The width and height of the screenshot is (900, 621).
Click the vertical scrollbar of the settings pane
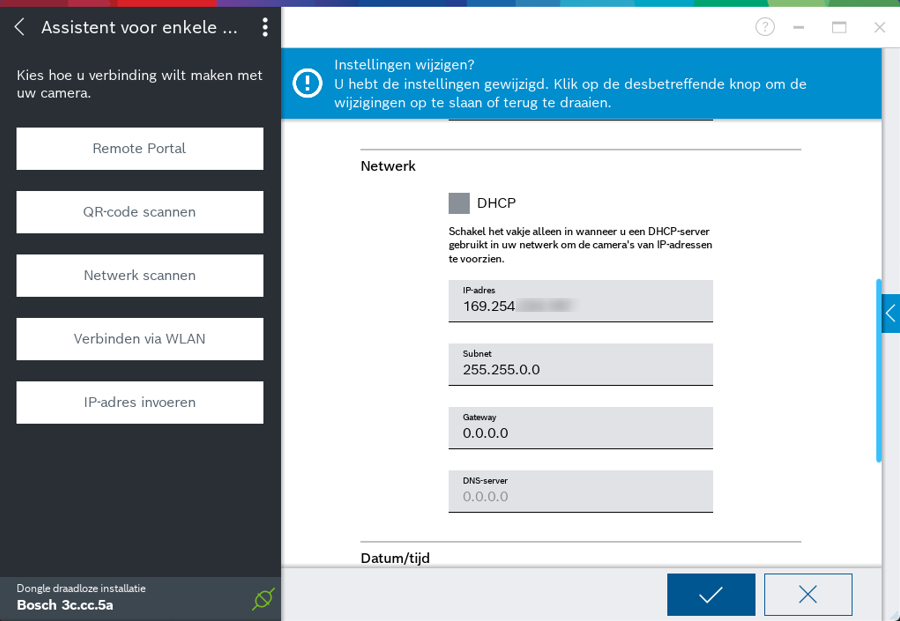(879, 370)
